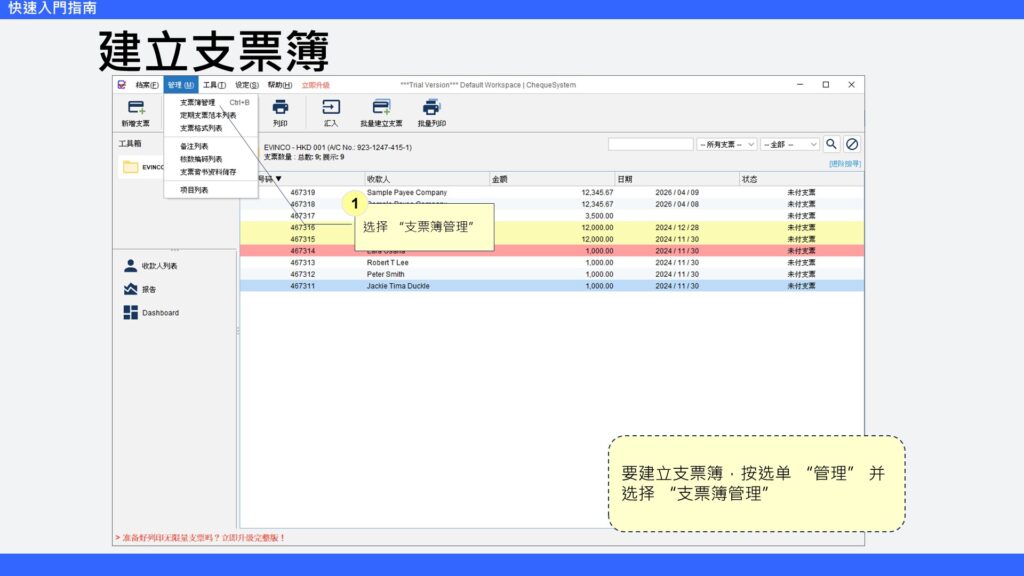Sort by the 金额 column header
The height and width of the screenshot is (576, 1024).
point(552,179)
